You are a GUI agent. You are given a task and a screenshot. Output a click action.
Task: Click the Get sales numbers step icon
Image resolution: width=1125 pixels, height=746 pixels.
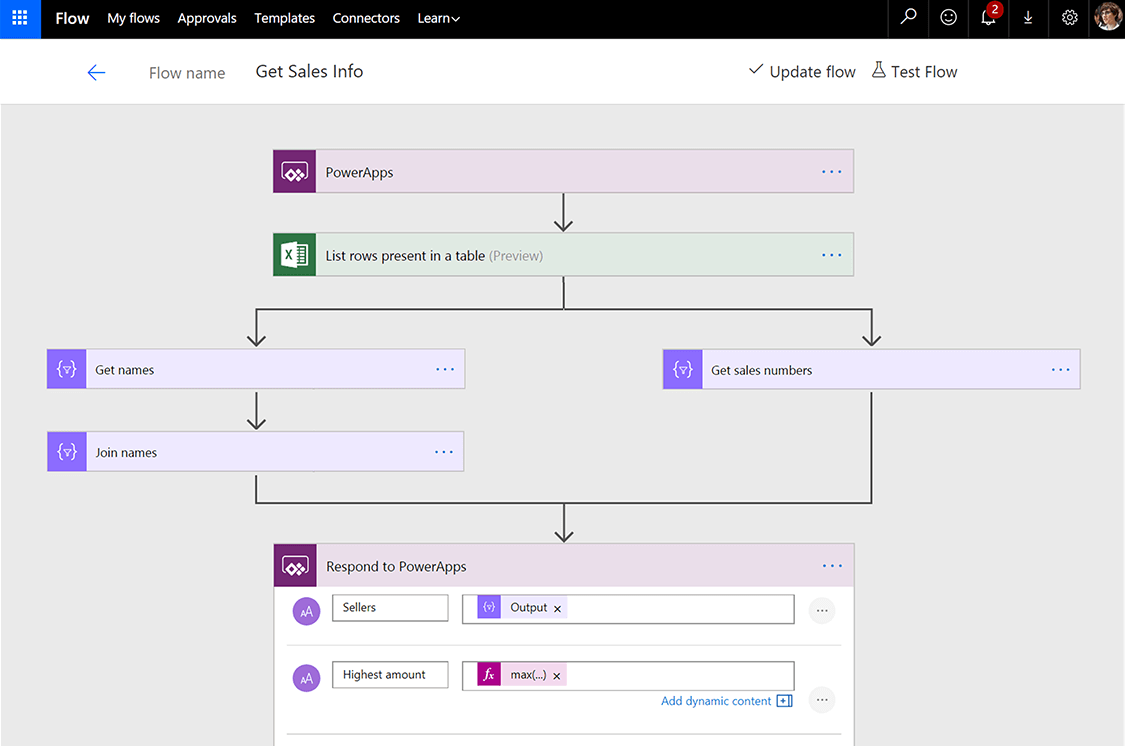point(682,369)
